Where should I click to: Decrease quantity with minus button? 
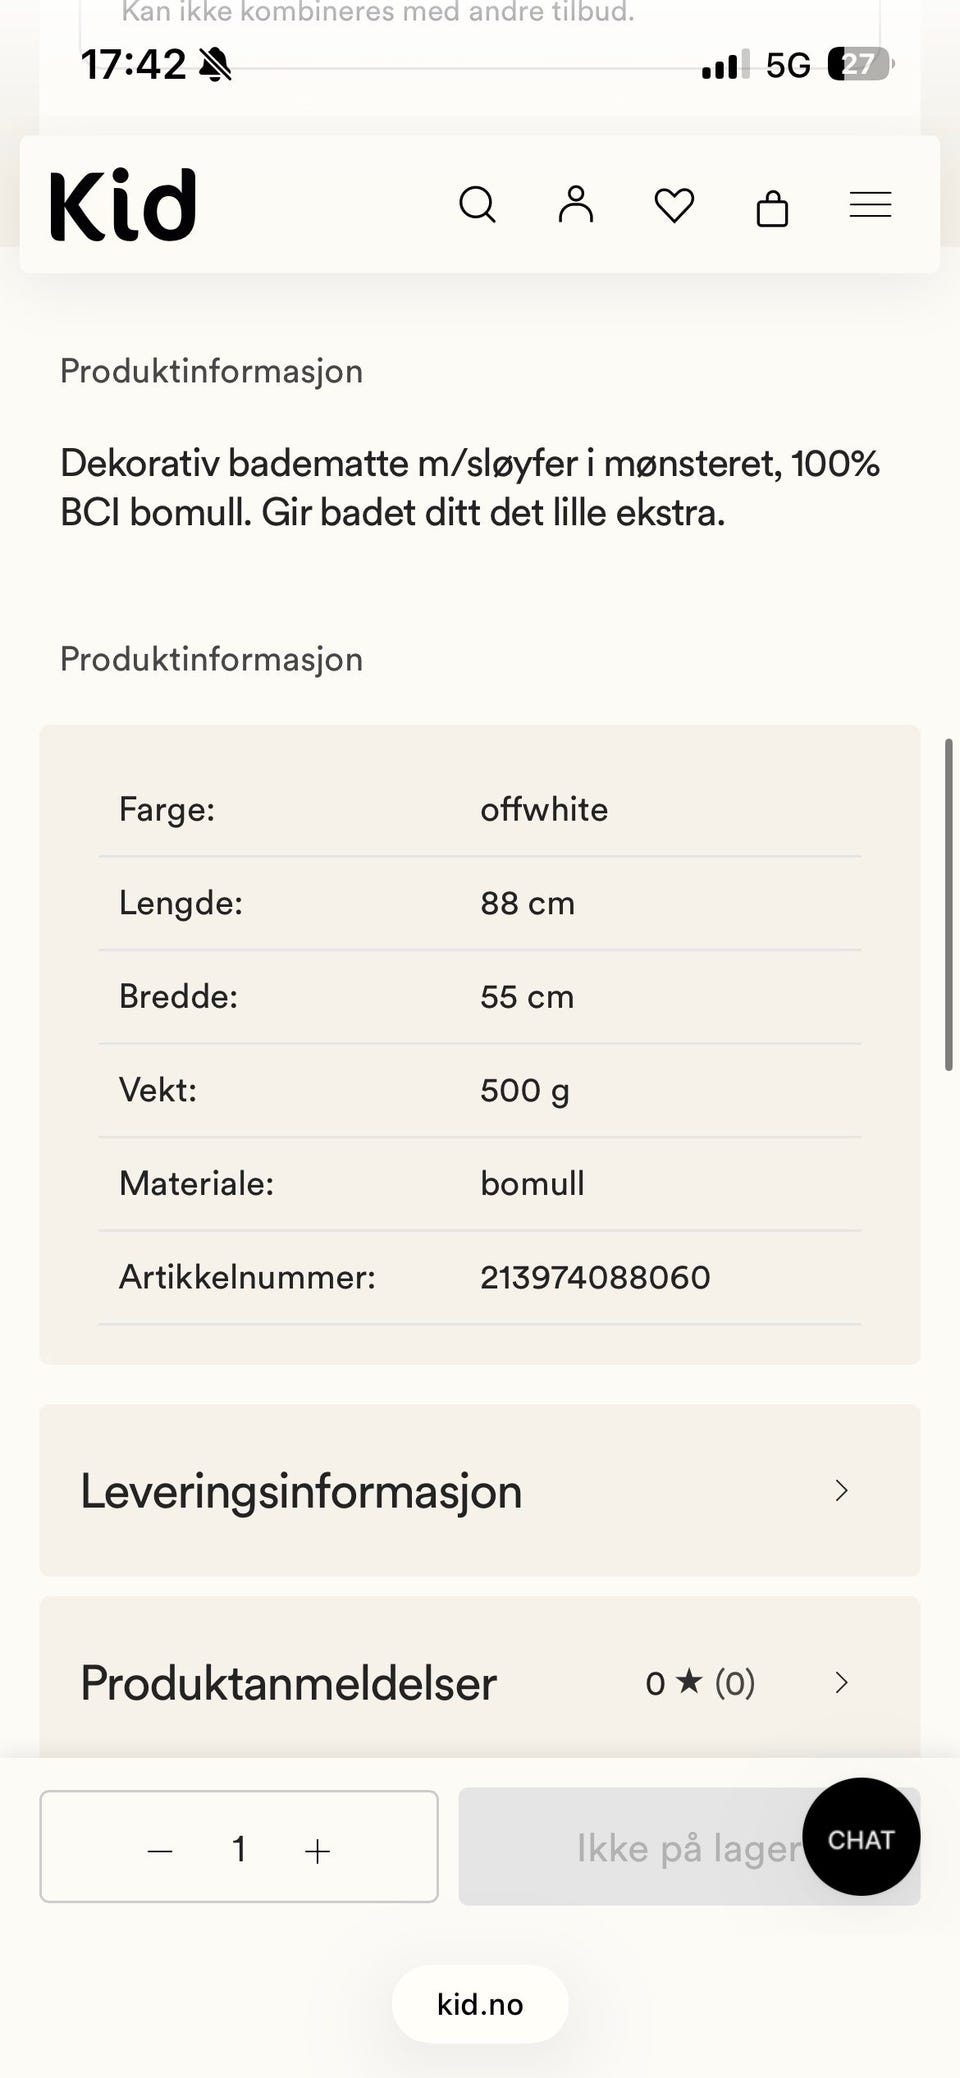(160, 1851)
